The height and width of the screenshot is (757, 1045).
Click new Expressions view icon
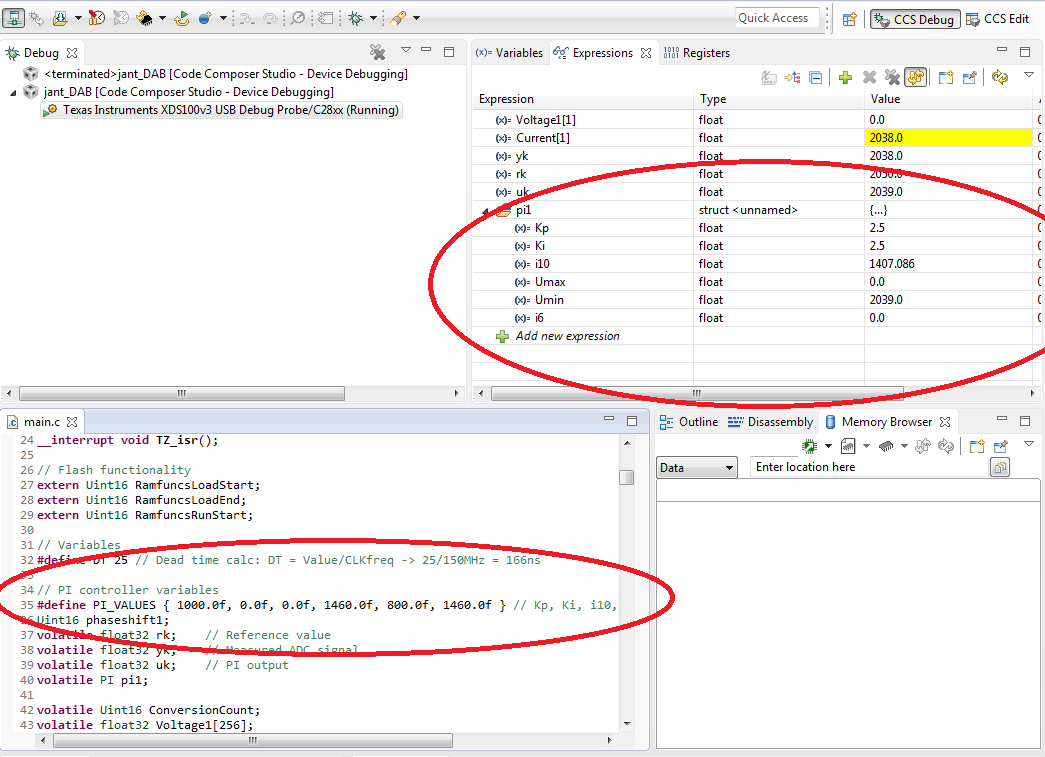946,78
